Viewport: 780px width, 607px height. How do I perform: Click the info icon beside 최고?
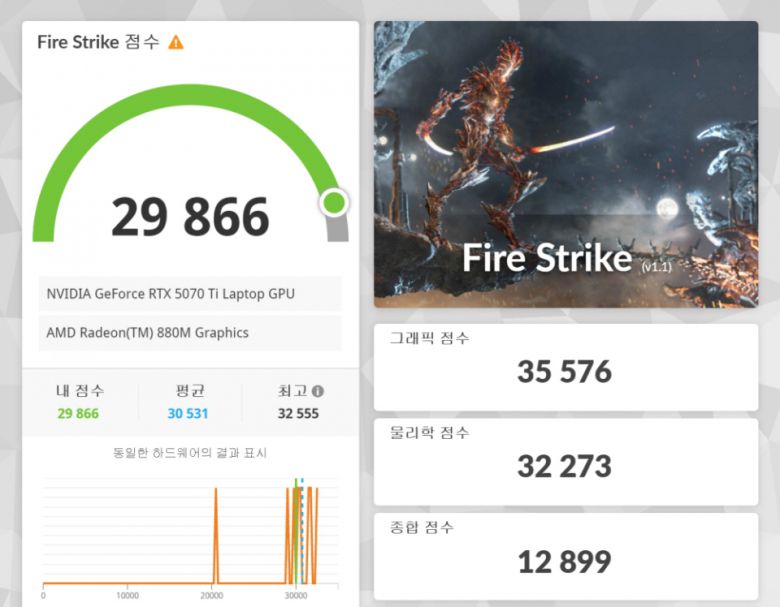pyautogui.click(x=317, y=392)
